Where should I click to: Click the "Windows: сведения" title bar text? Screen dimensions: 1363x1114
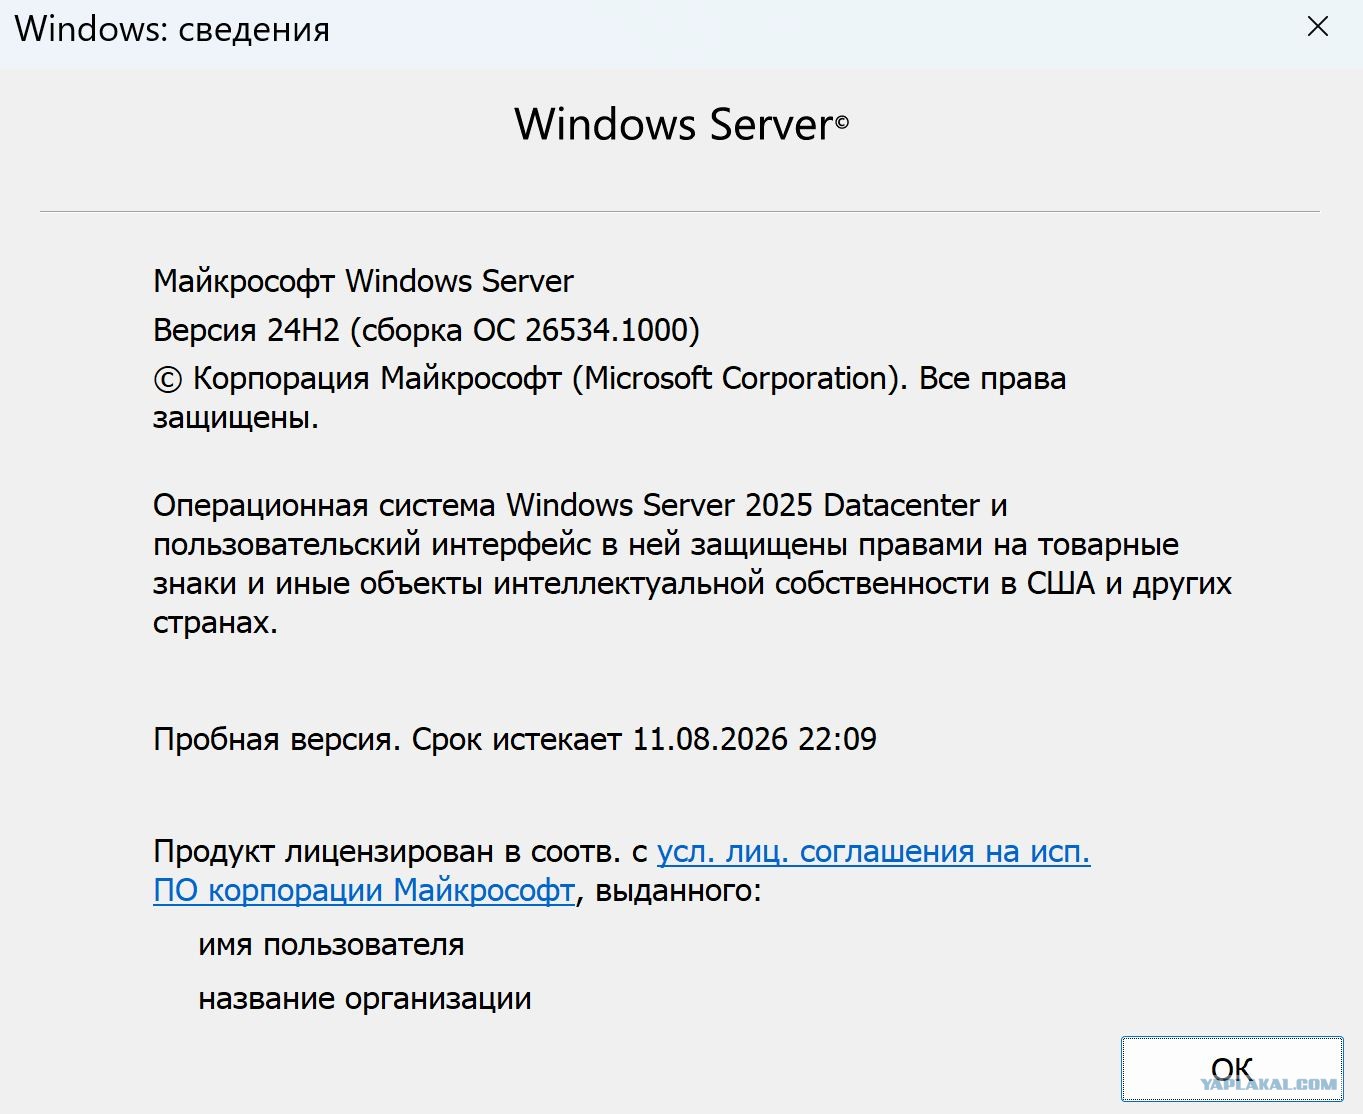172,28
